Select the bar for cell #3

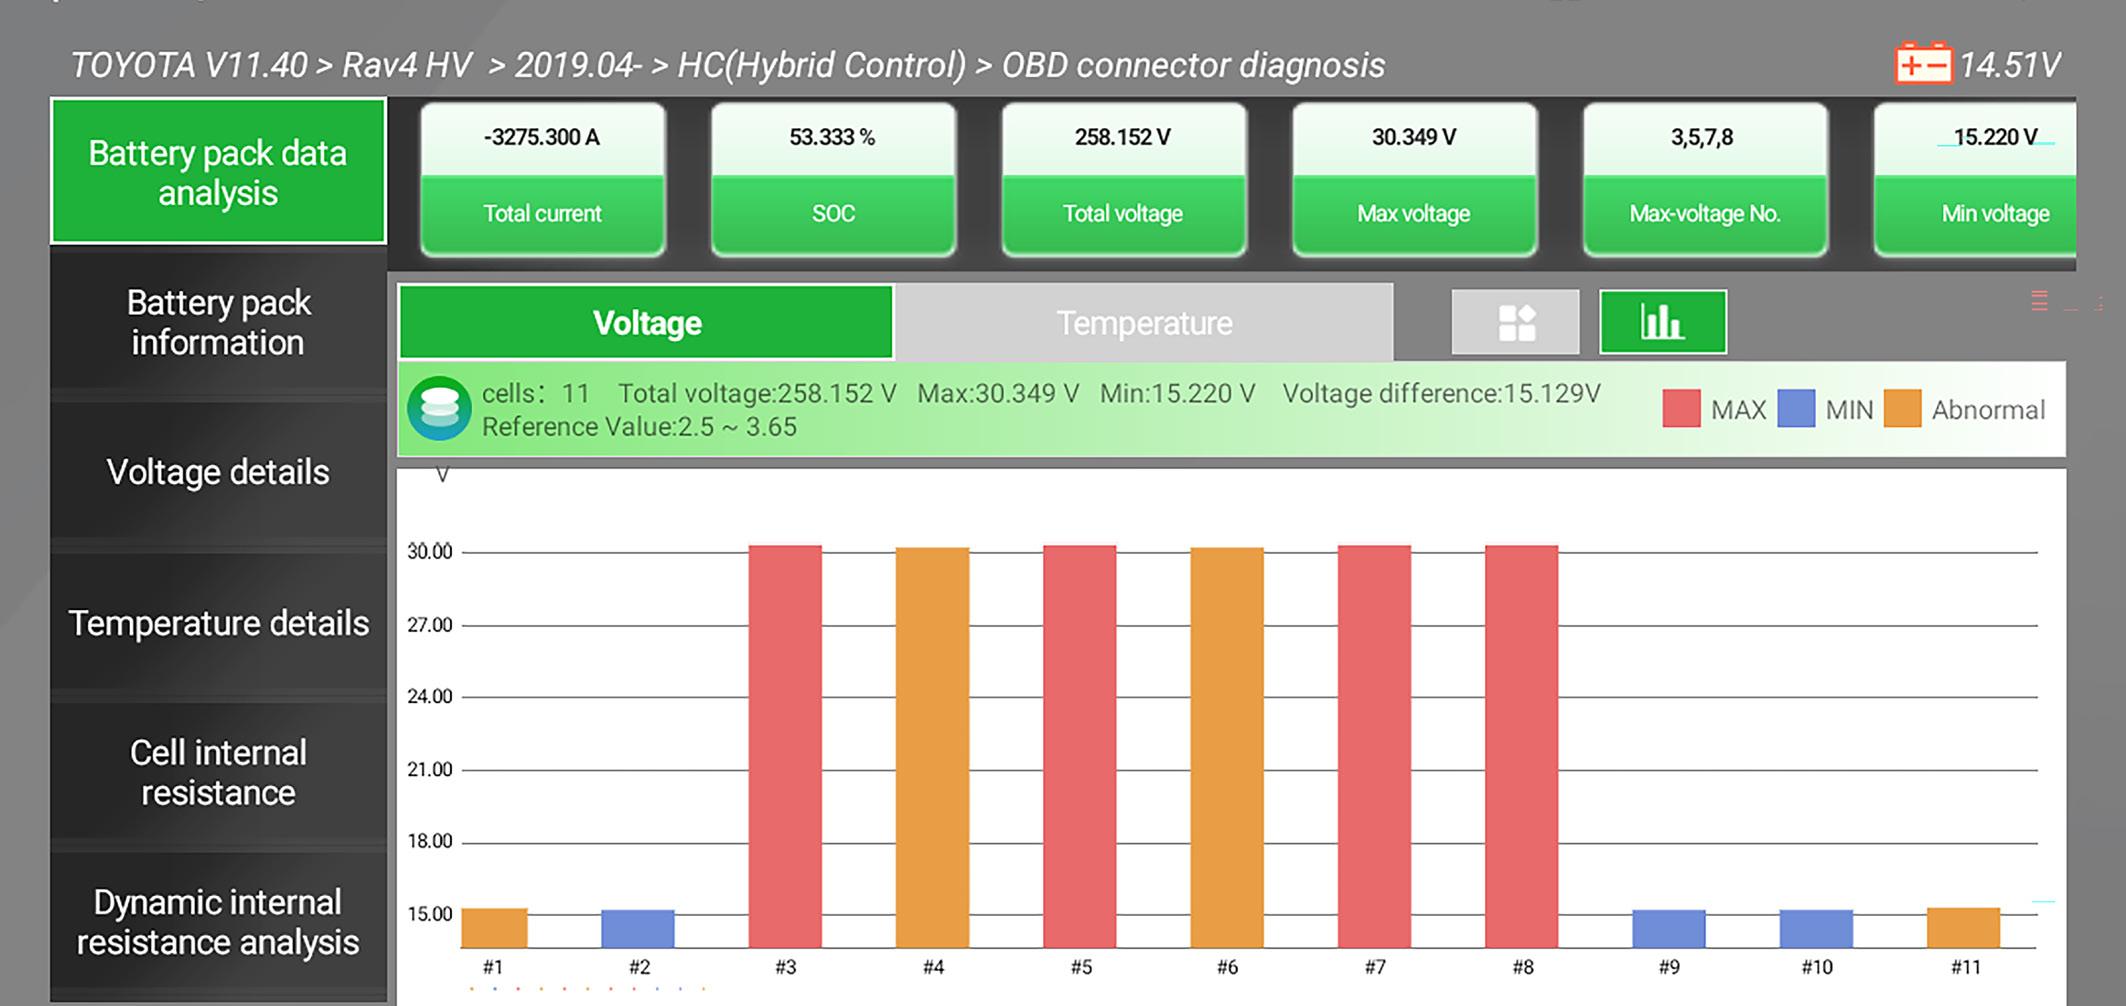785,746
